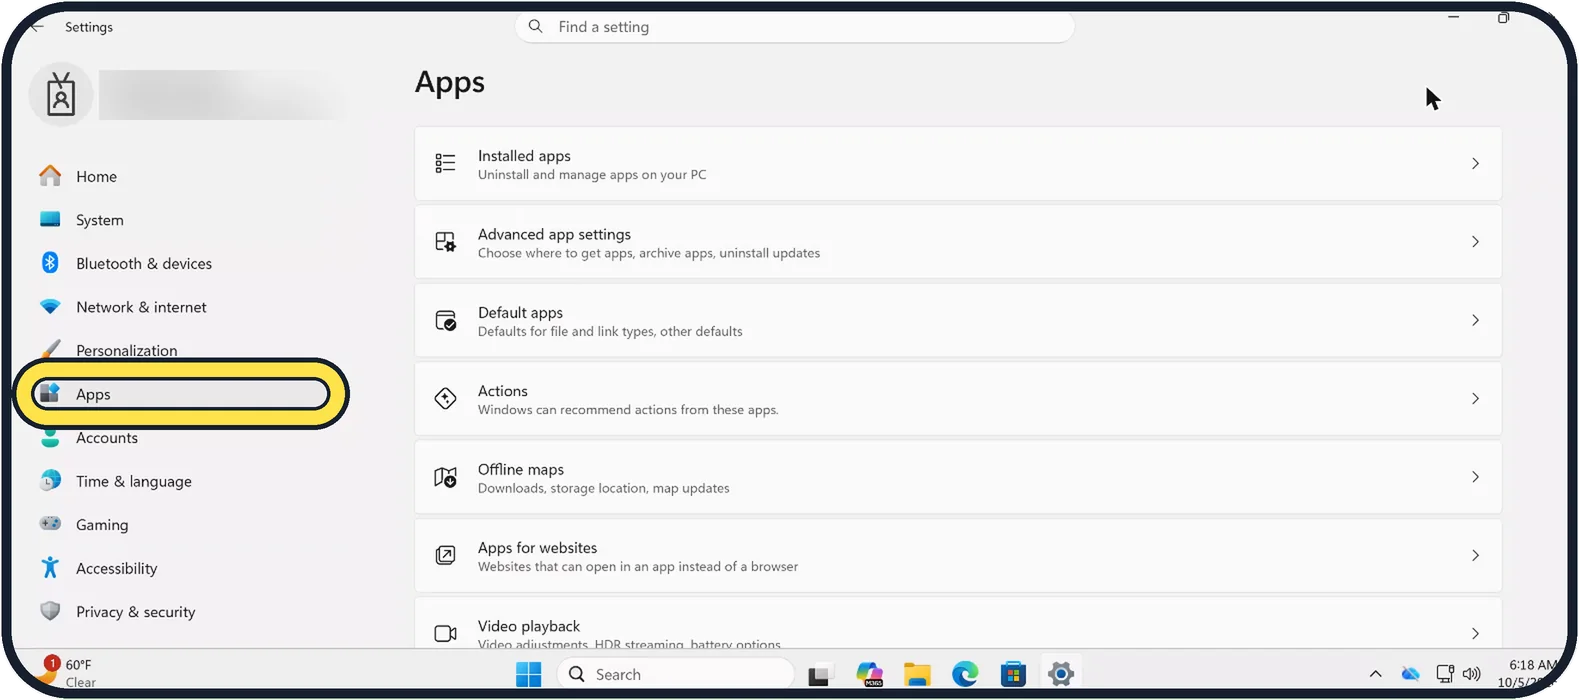Image resolution: width=1579 pixels, height=700 pixels.
Task: Click the taskbar Search box
Action: [676, 674]
